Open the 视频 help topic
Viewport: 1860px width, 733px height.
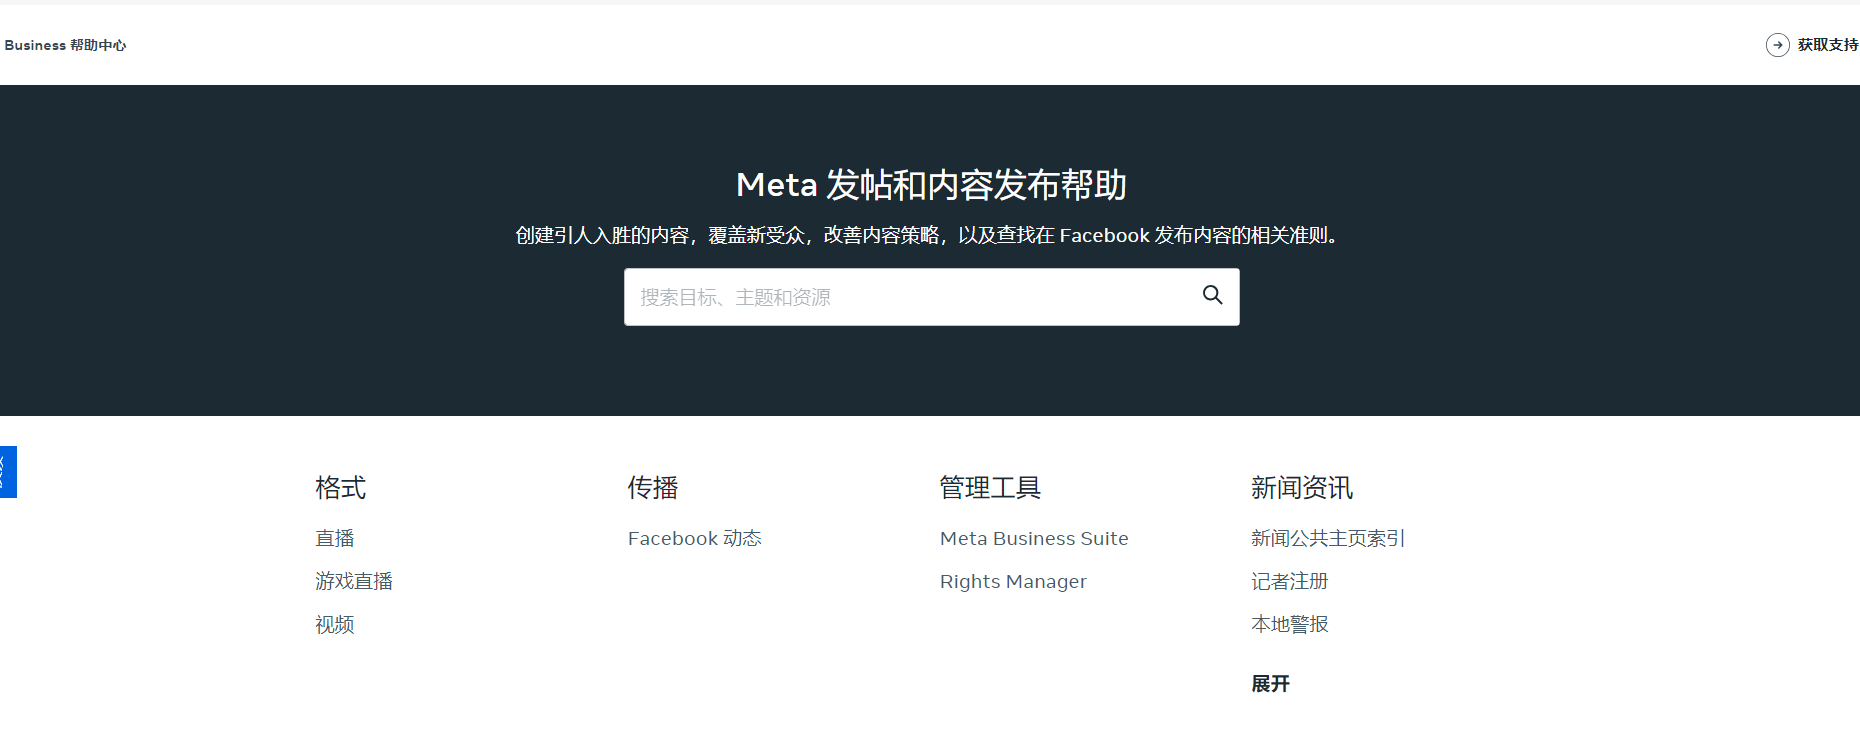[335, 625]
